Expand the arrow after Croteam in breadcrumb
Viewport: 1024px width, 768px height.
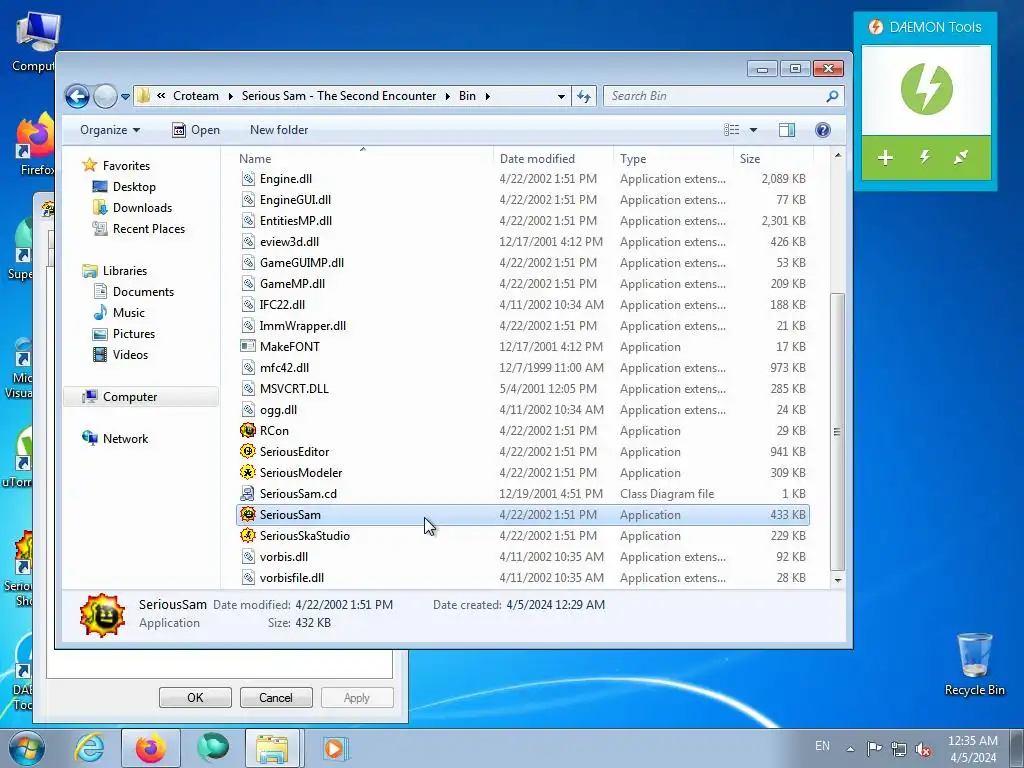point(231,96)
